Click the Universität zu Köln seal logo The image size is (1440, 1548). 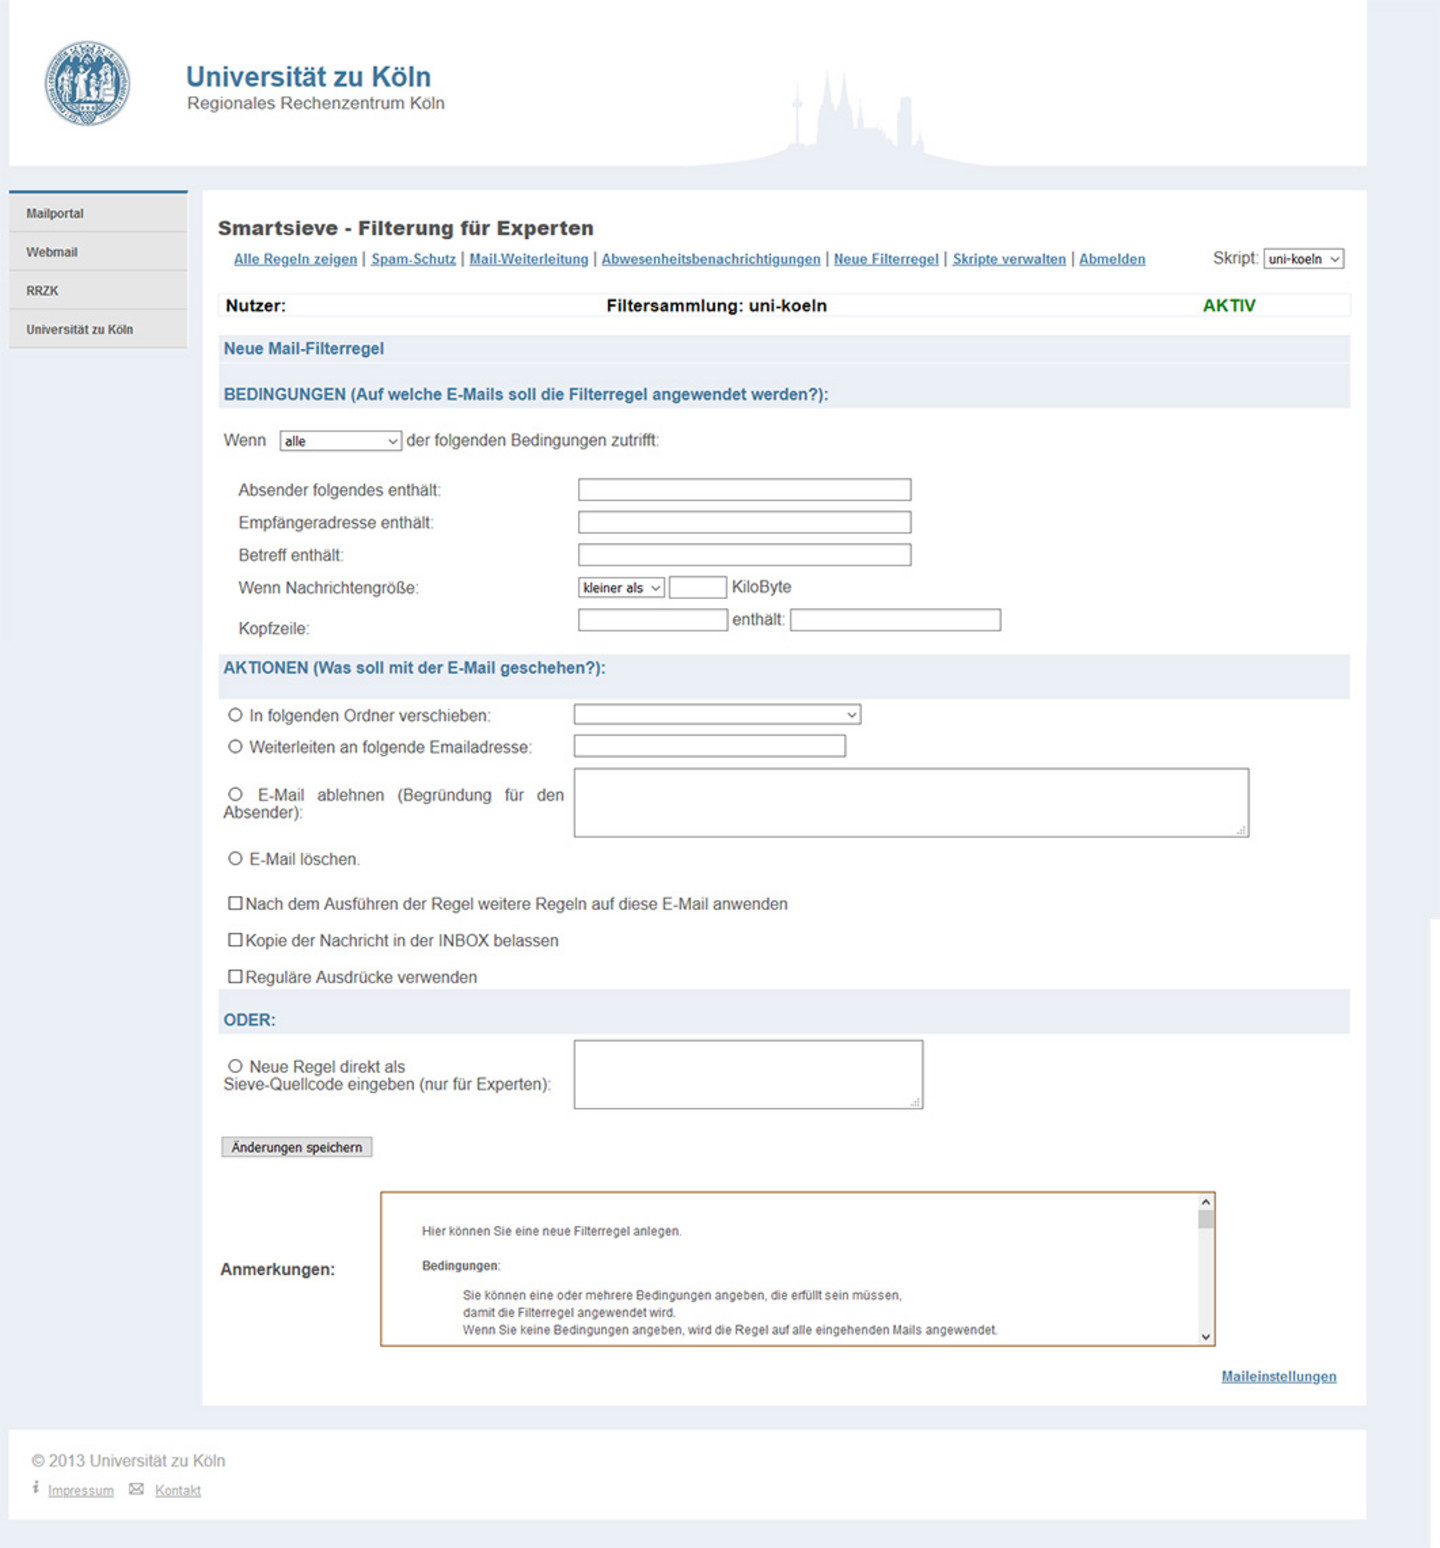click(x=87, y=83)
